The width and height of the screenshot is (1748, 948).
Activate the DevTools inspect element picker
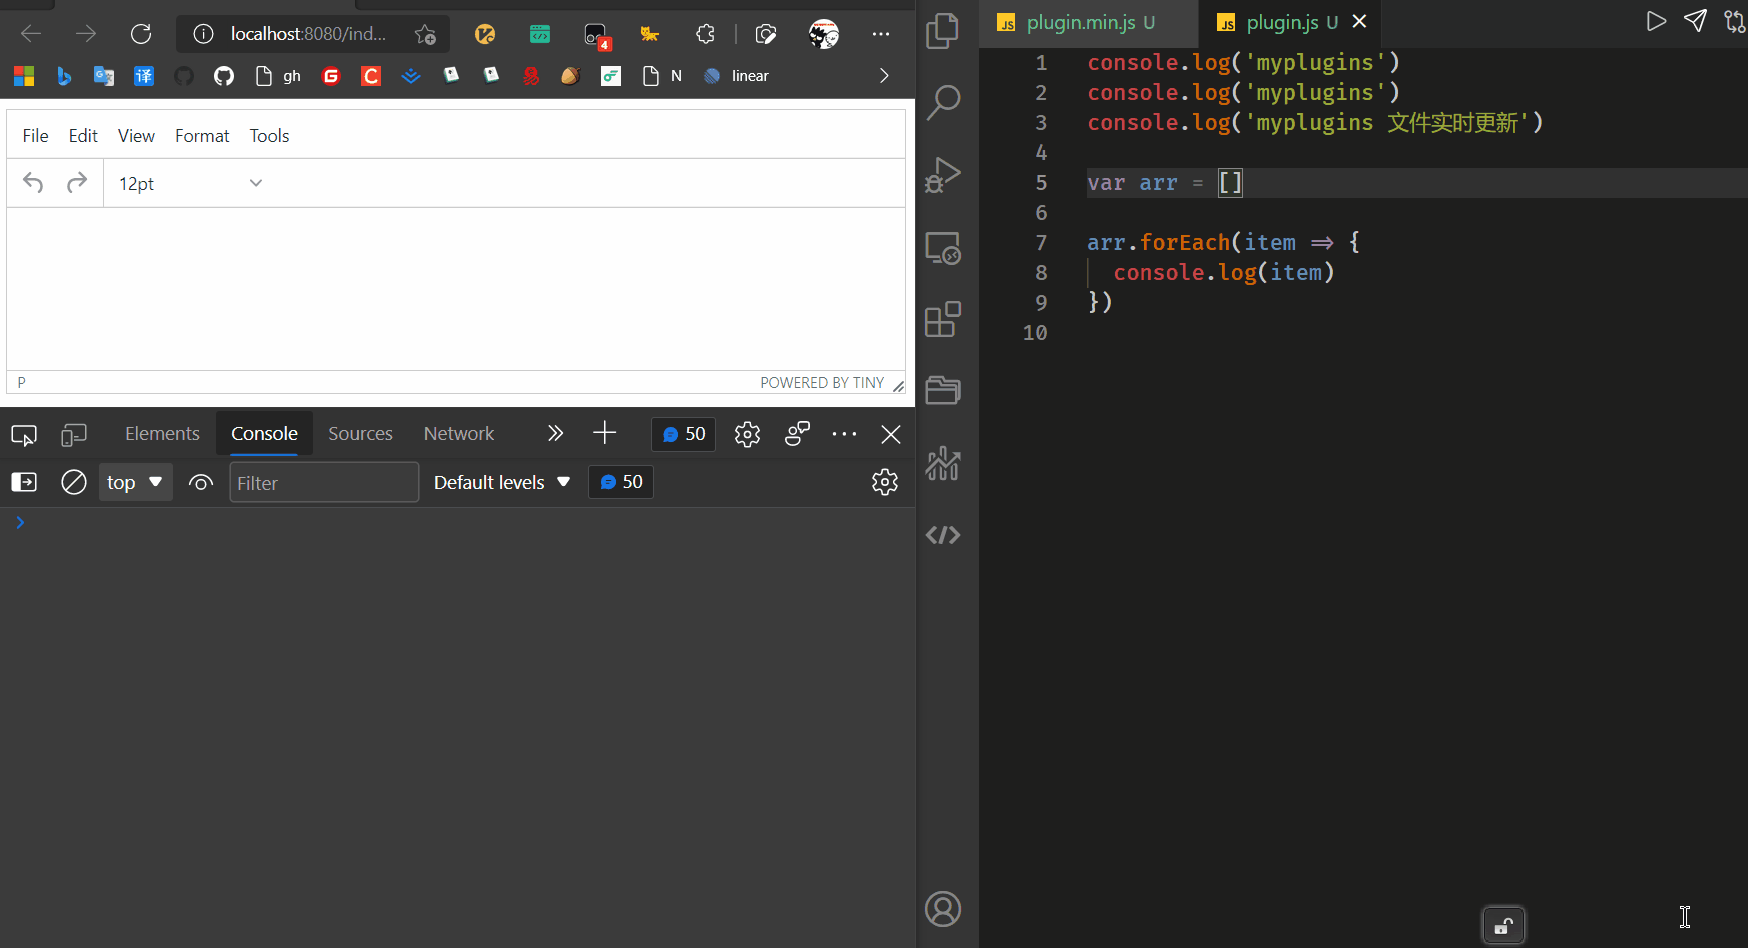tap(24, 435)
